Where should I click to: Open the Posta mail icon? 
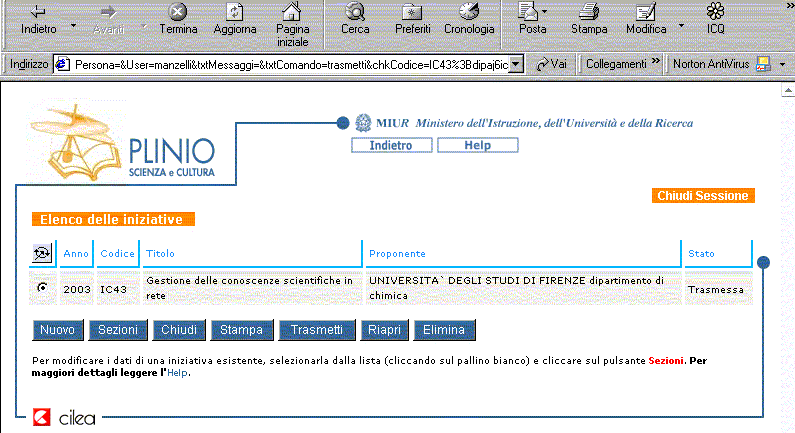pos(528,11)
